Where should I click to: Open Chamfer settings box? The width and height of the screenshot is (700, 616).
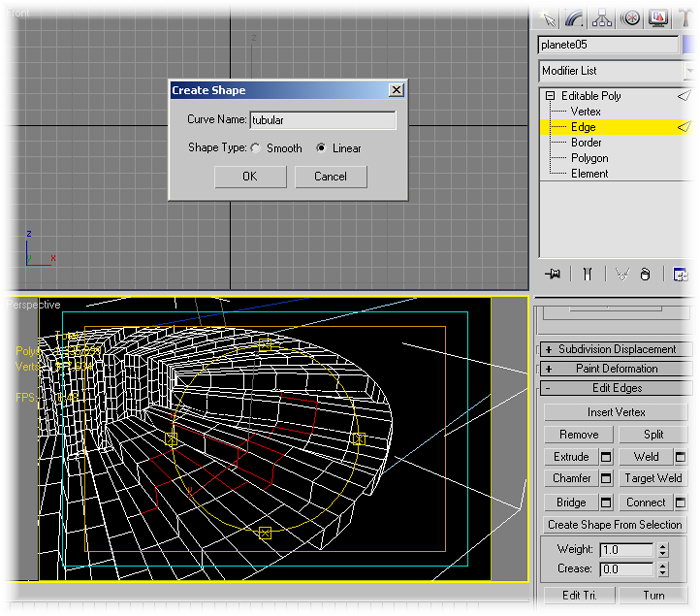tap(606, 479)
